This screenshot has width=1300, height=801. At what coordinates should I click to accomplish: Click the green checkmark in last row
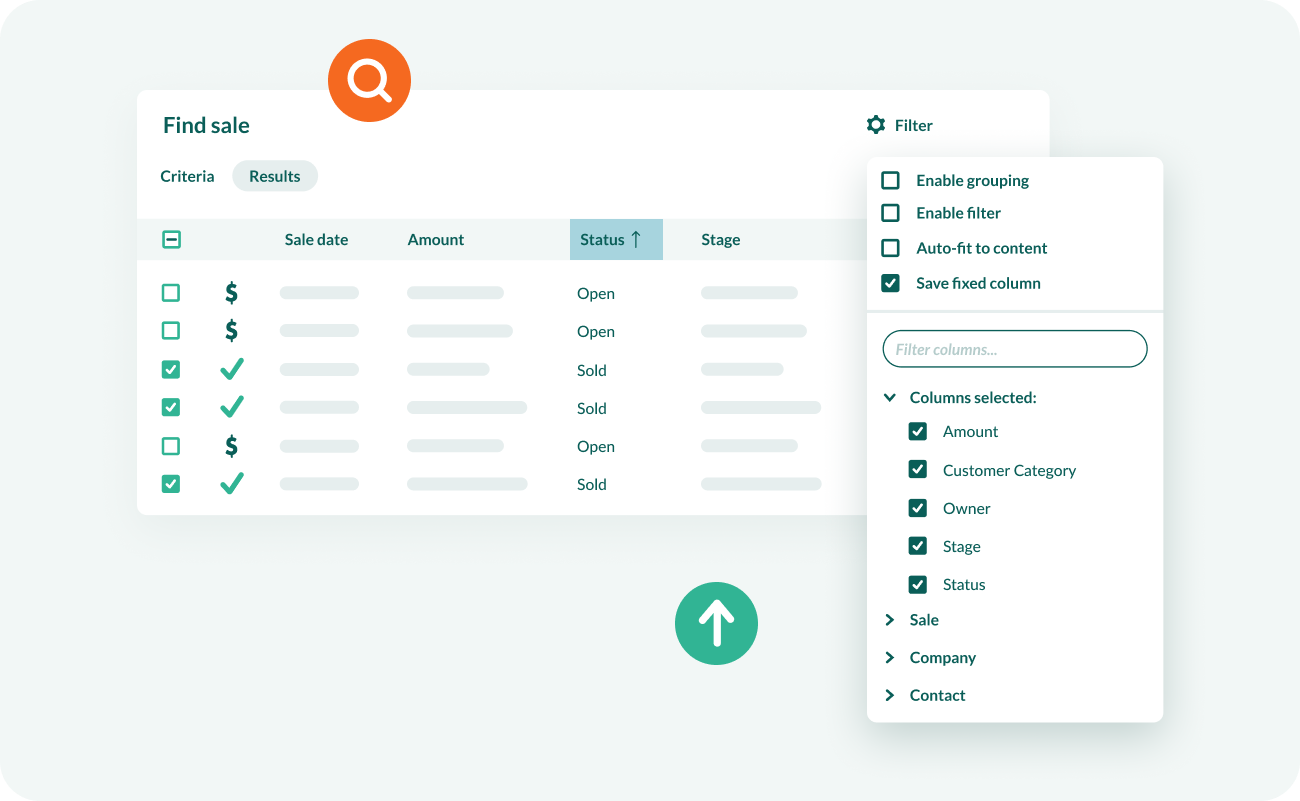click(231, 484)
